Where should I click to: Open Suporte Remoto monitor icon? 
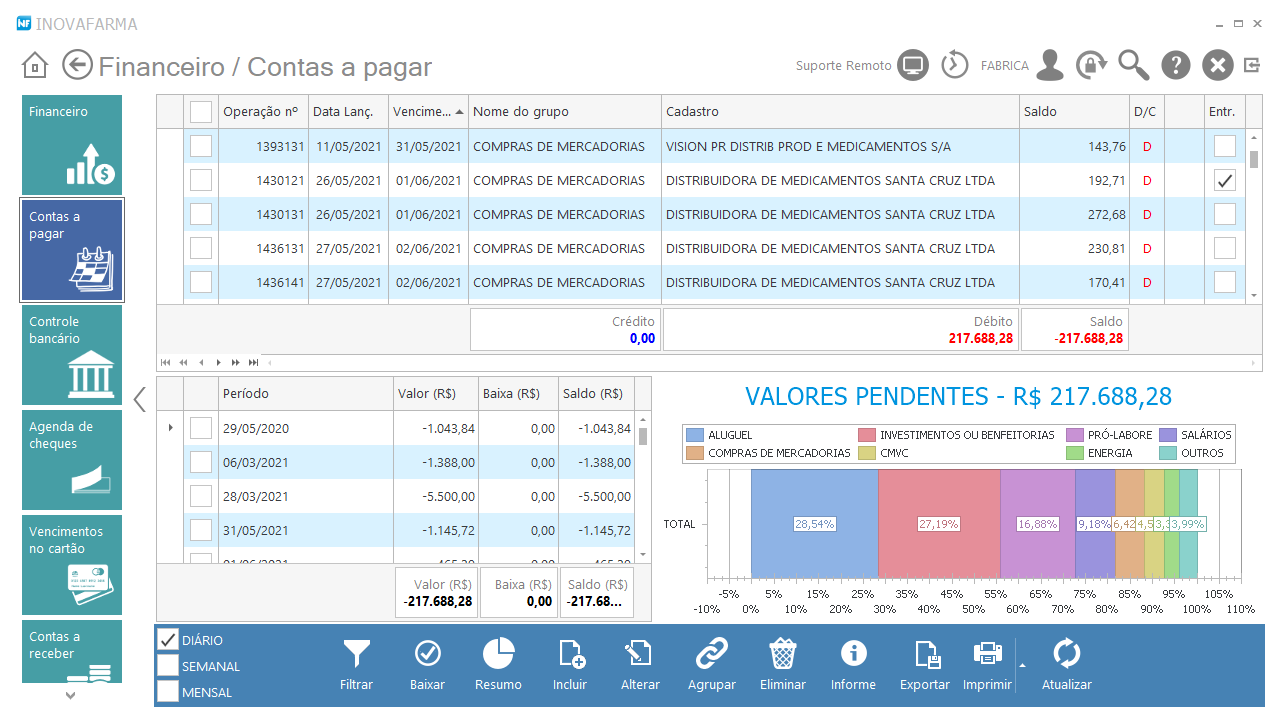911,64
